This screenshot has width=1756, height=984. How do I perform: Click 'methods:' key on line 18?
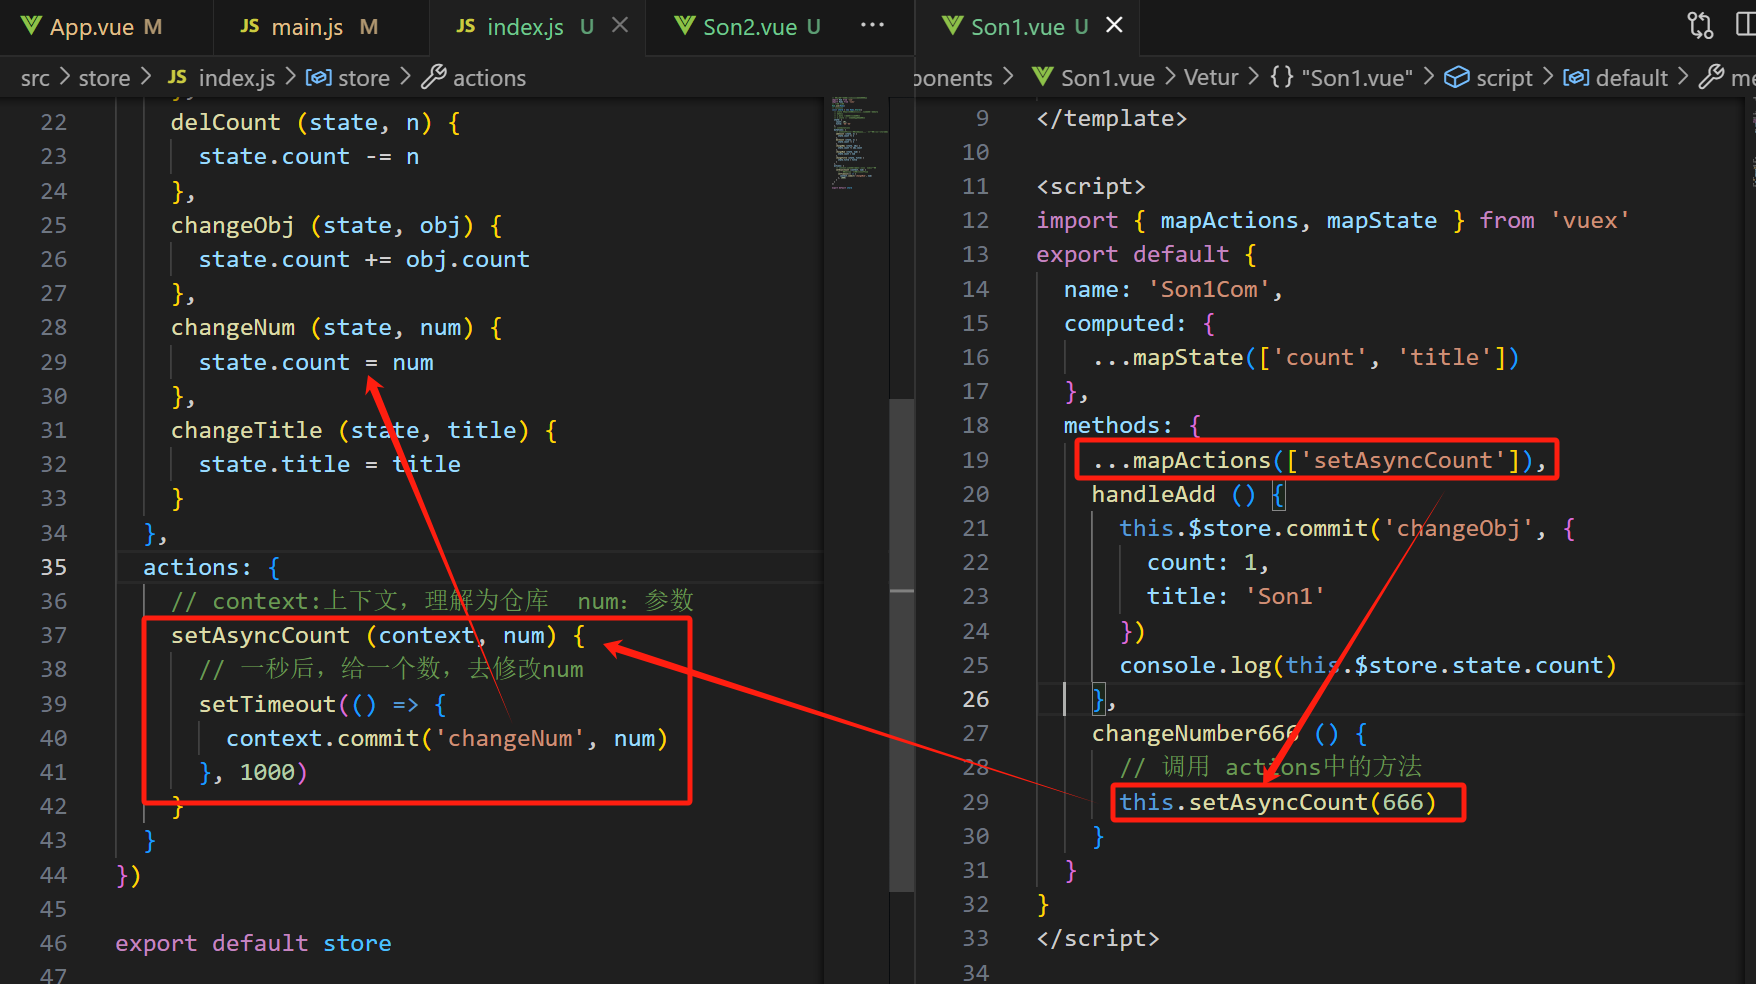click(1118, 425)
